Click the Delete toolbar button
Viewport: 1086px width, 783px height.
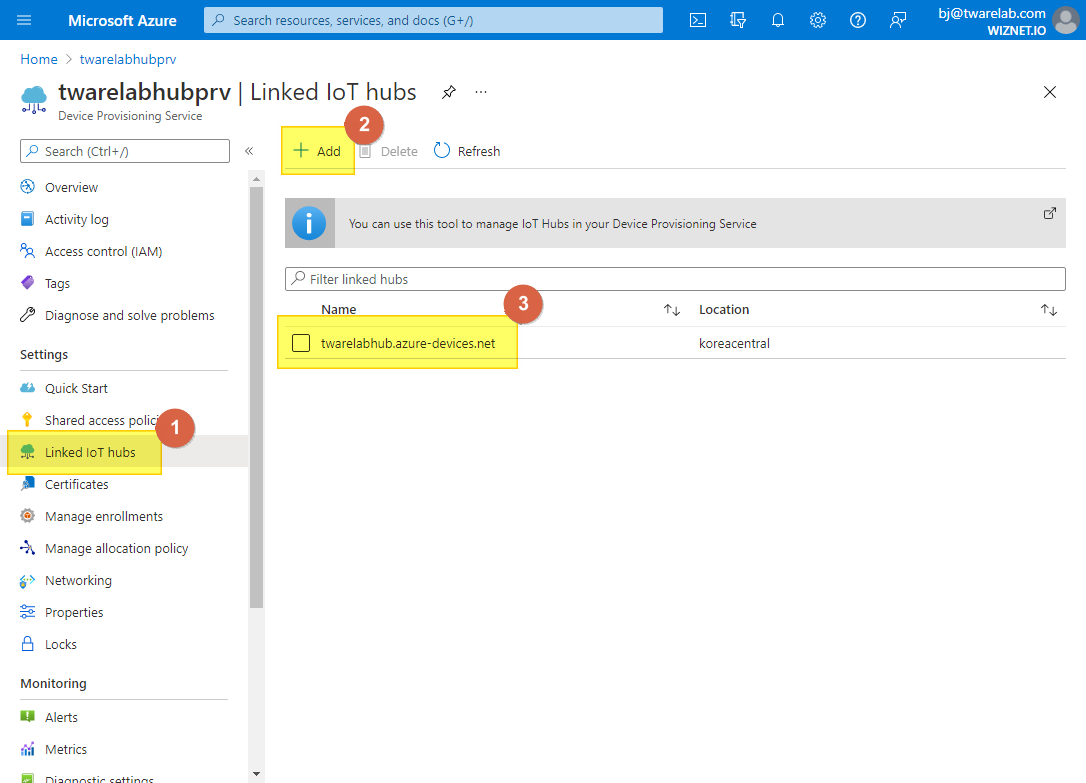click(389, 151)
